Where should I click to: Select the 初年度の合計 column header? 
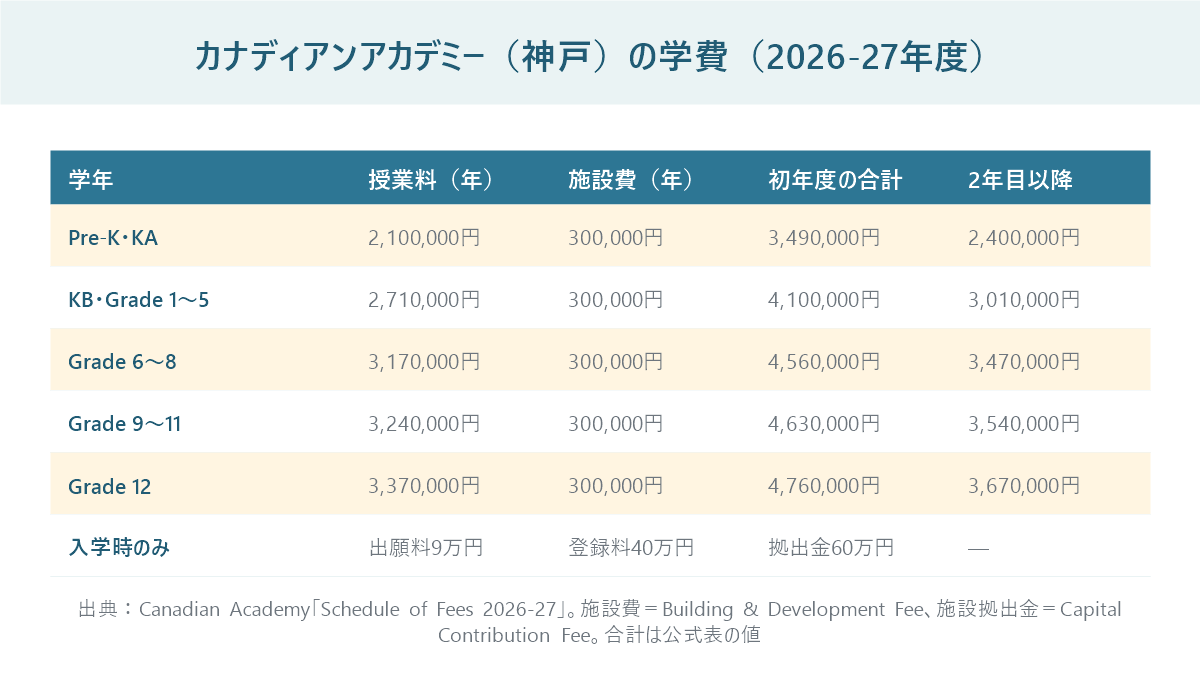point(835,181)
